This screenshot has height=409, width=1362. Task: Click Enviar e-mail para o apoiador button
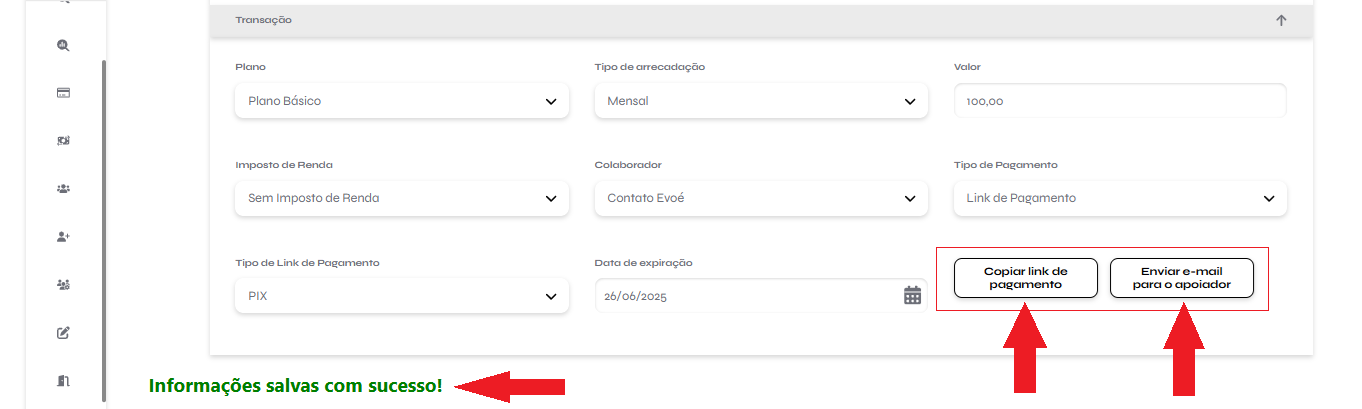tap(1181, 278)
